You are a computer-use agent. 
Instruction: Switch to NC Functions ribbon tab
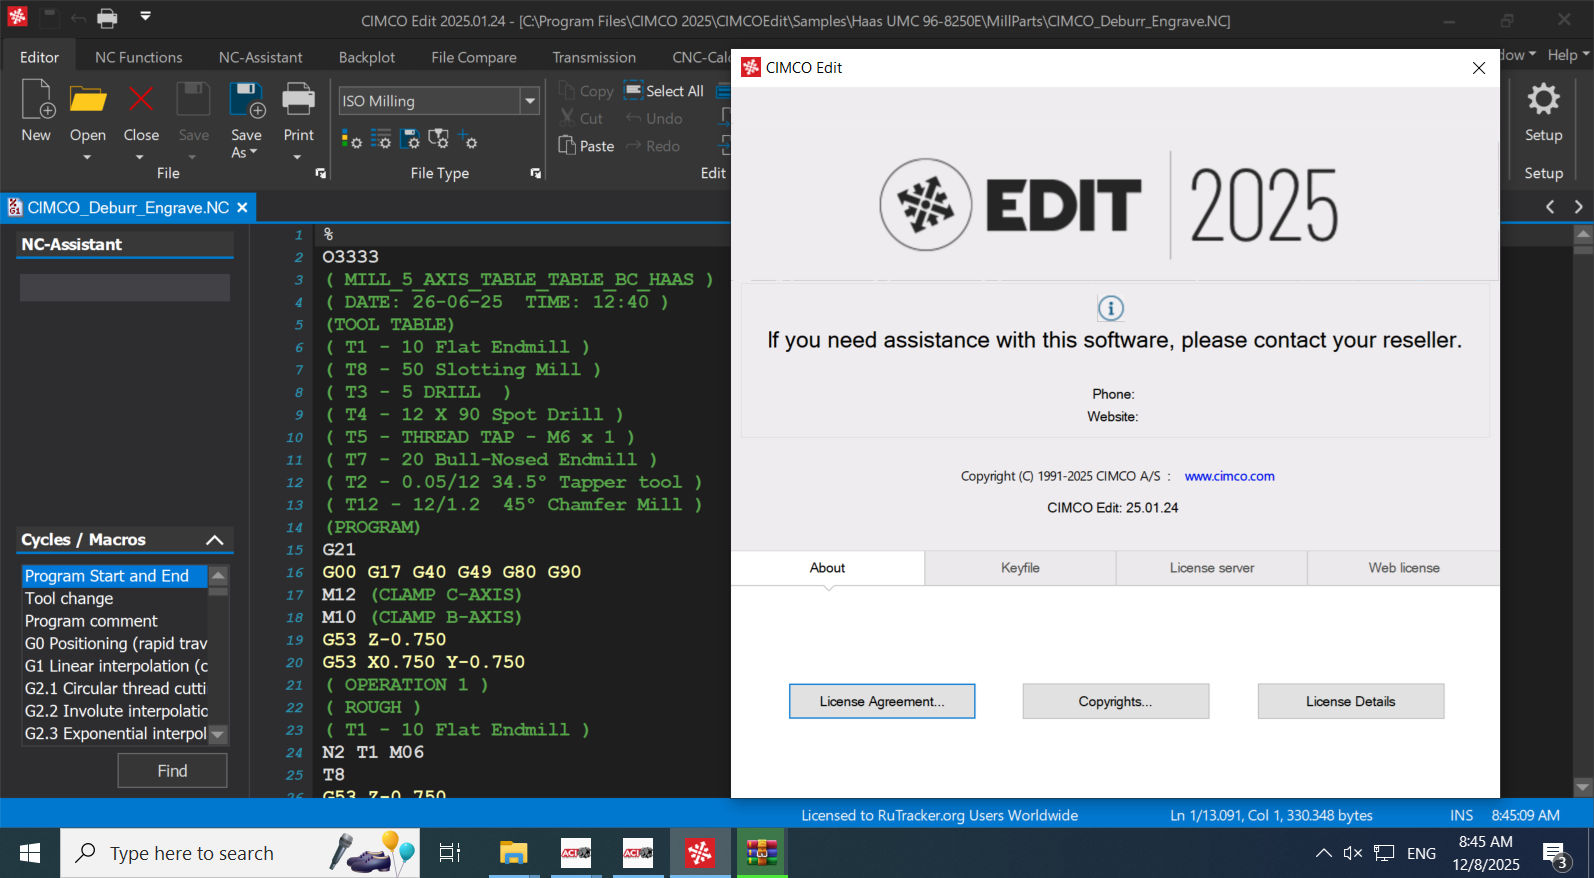pyautogui.click(x=139, y=57)
